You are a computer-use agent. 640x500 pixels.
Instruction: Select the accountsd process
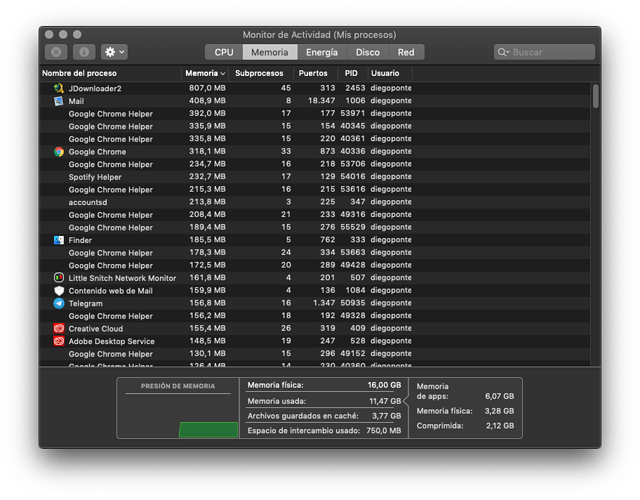coord(315,202)
